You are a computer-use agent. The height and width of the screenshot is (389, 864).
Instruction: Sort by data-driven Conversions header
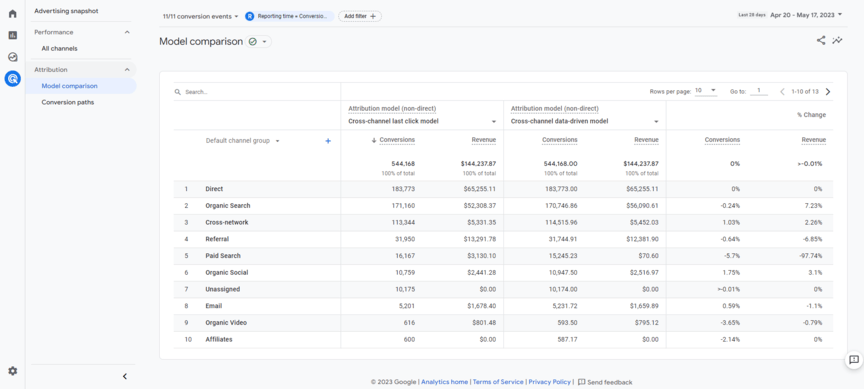click(x=560, y=140)
